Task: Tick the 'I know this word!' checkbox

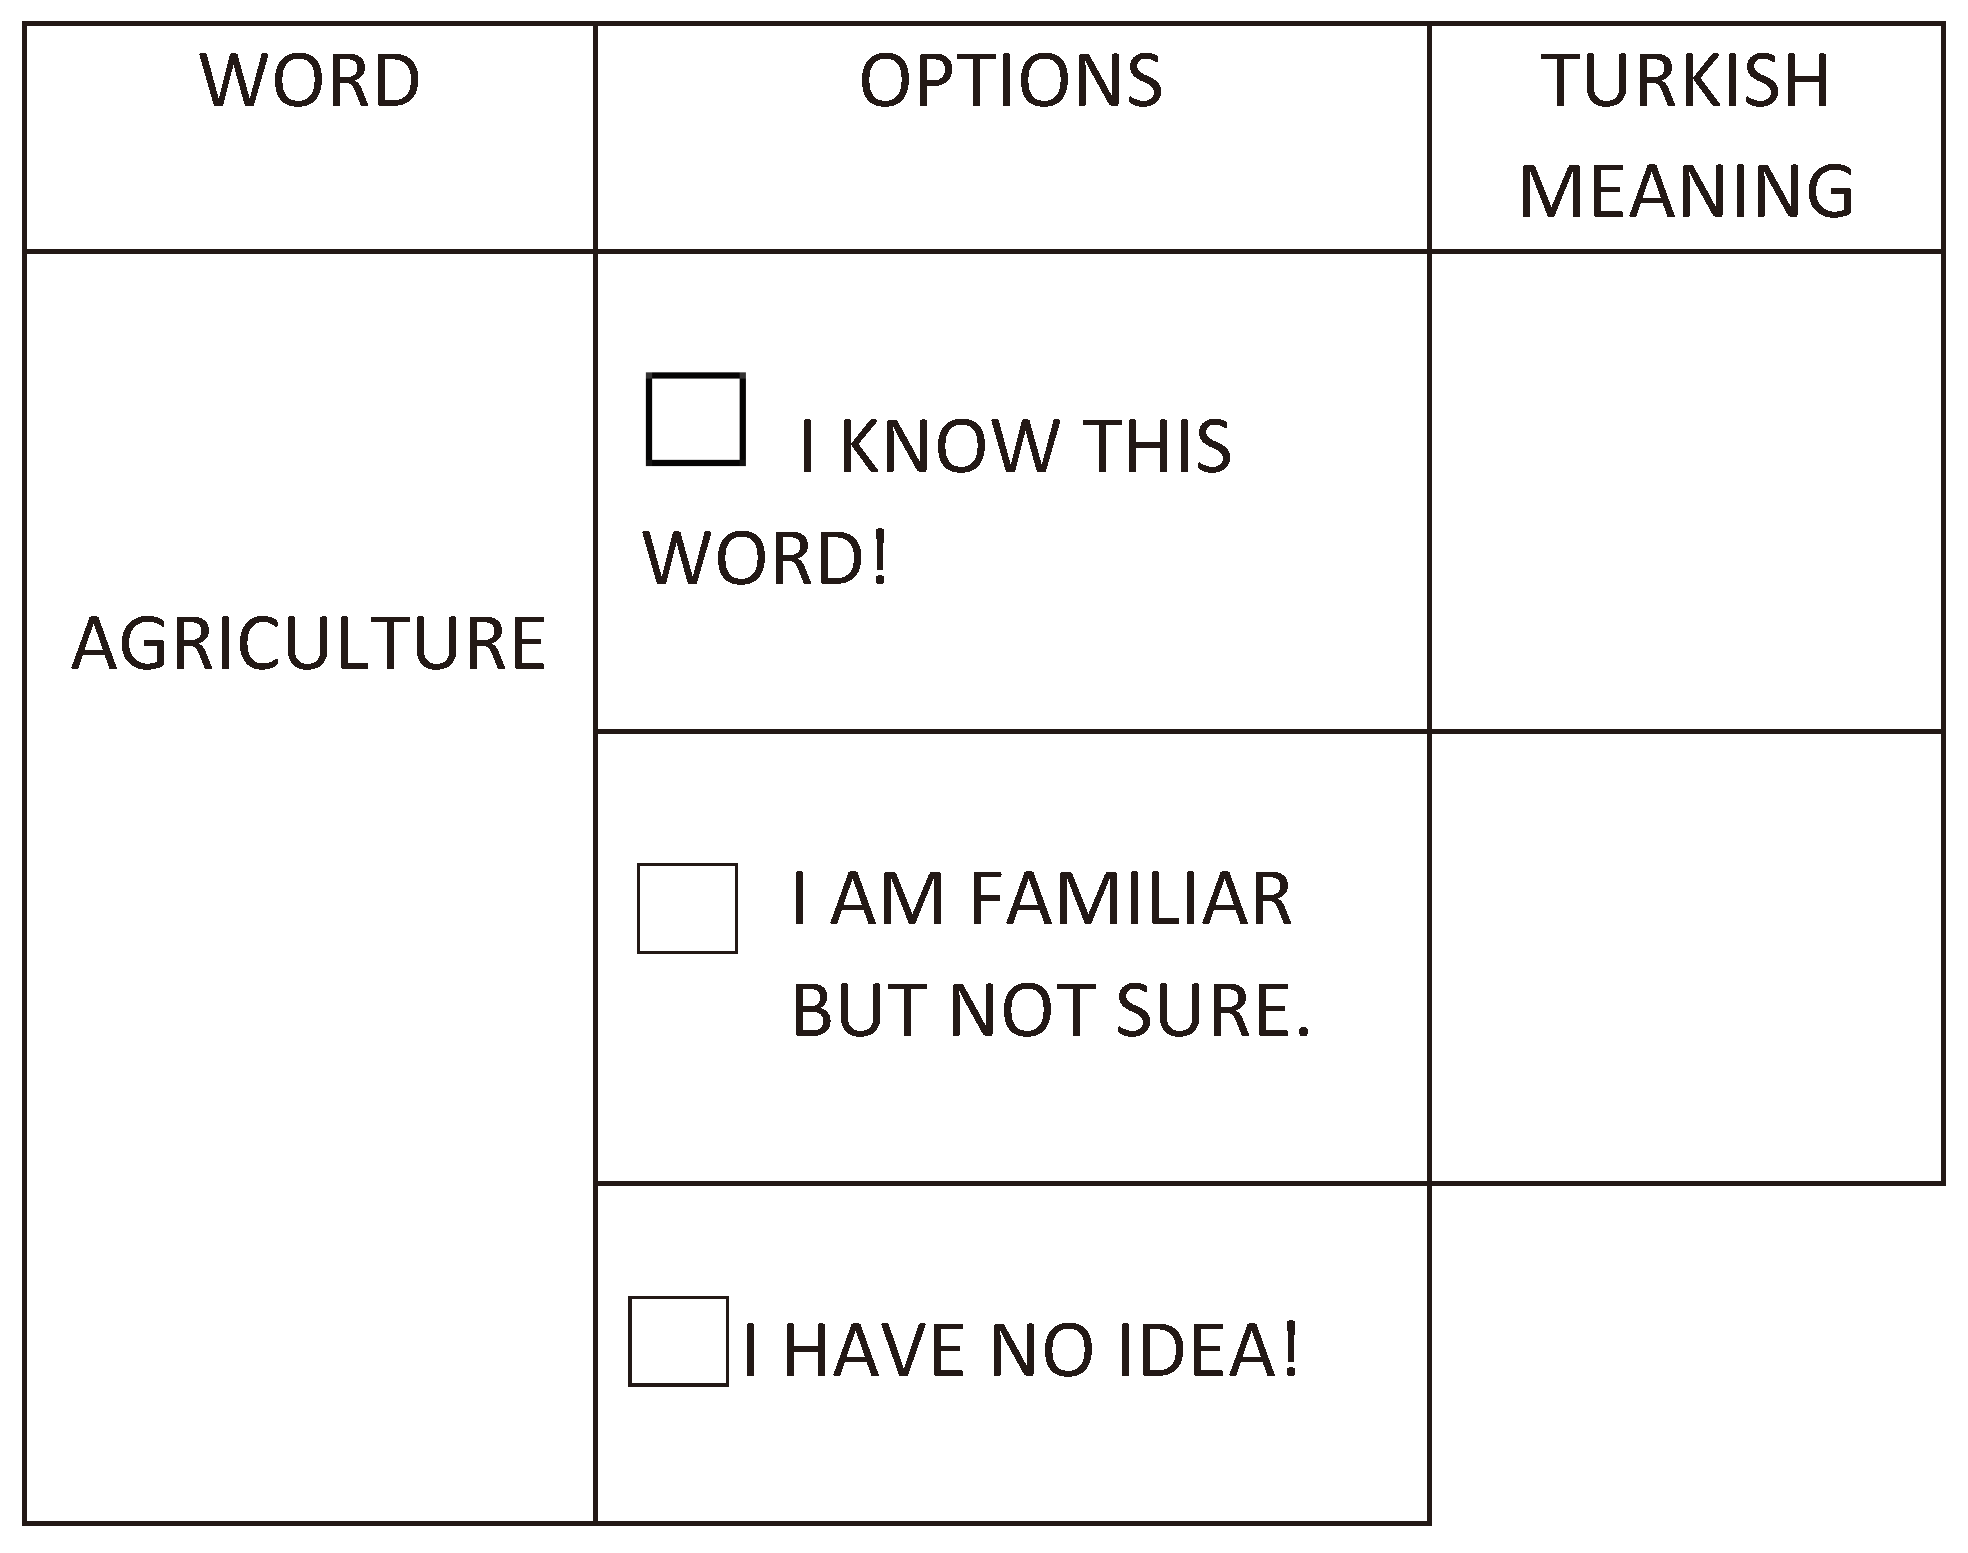Action: pos(695,419)
